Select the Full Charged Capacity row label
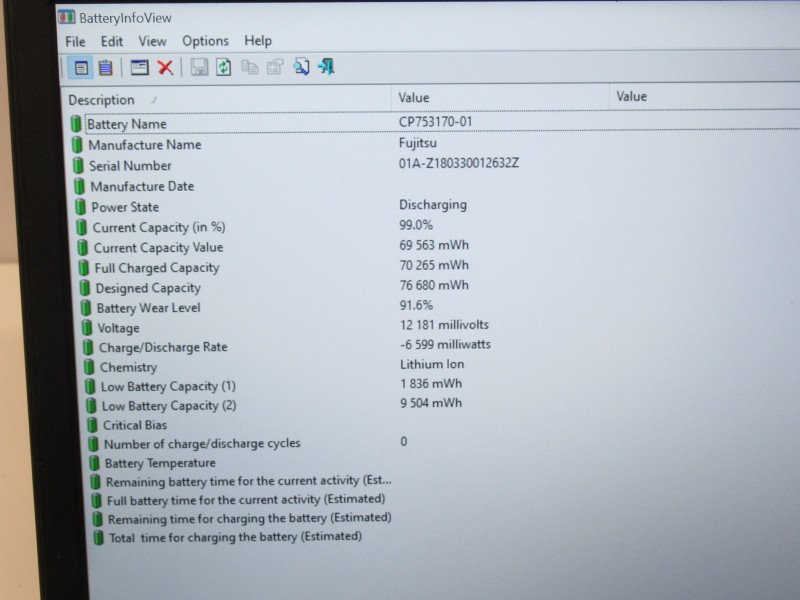The height and width of the screenshot is (600, 800). pos(157,268)
